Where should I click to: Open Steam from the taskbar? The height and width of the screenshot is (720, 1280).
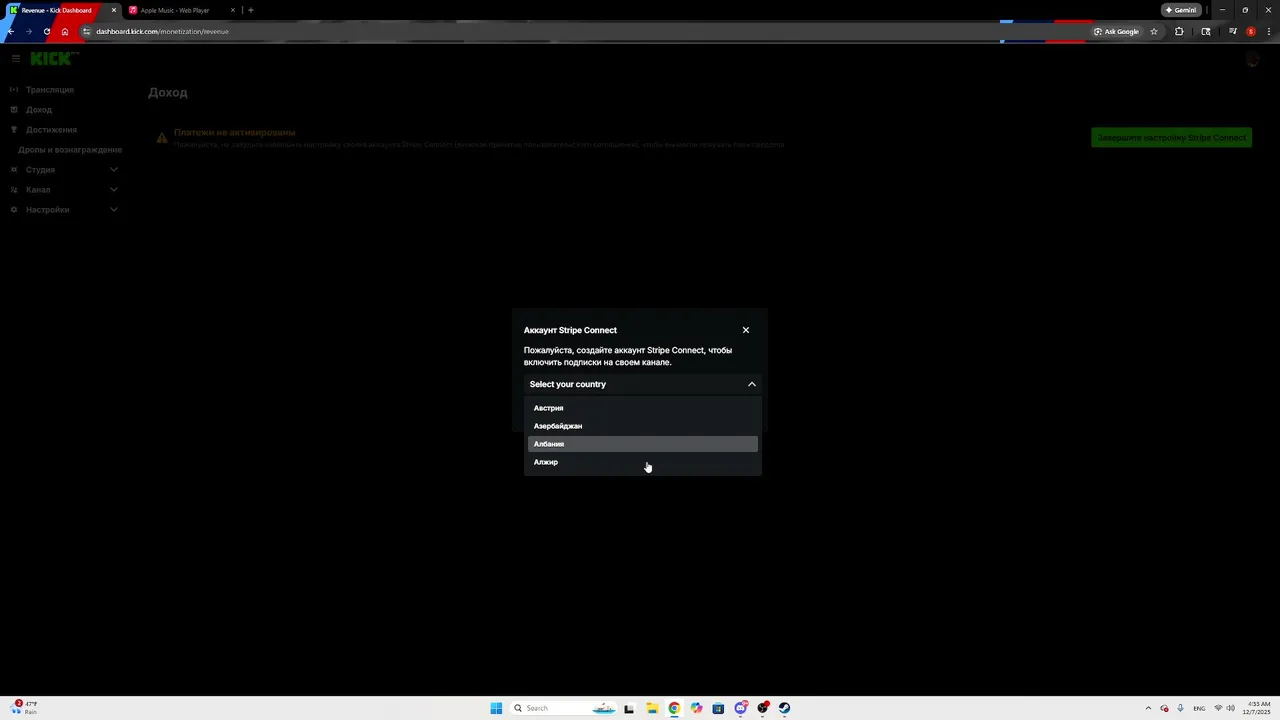point(784,708)
